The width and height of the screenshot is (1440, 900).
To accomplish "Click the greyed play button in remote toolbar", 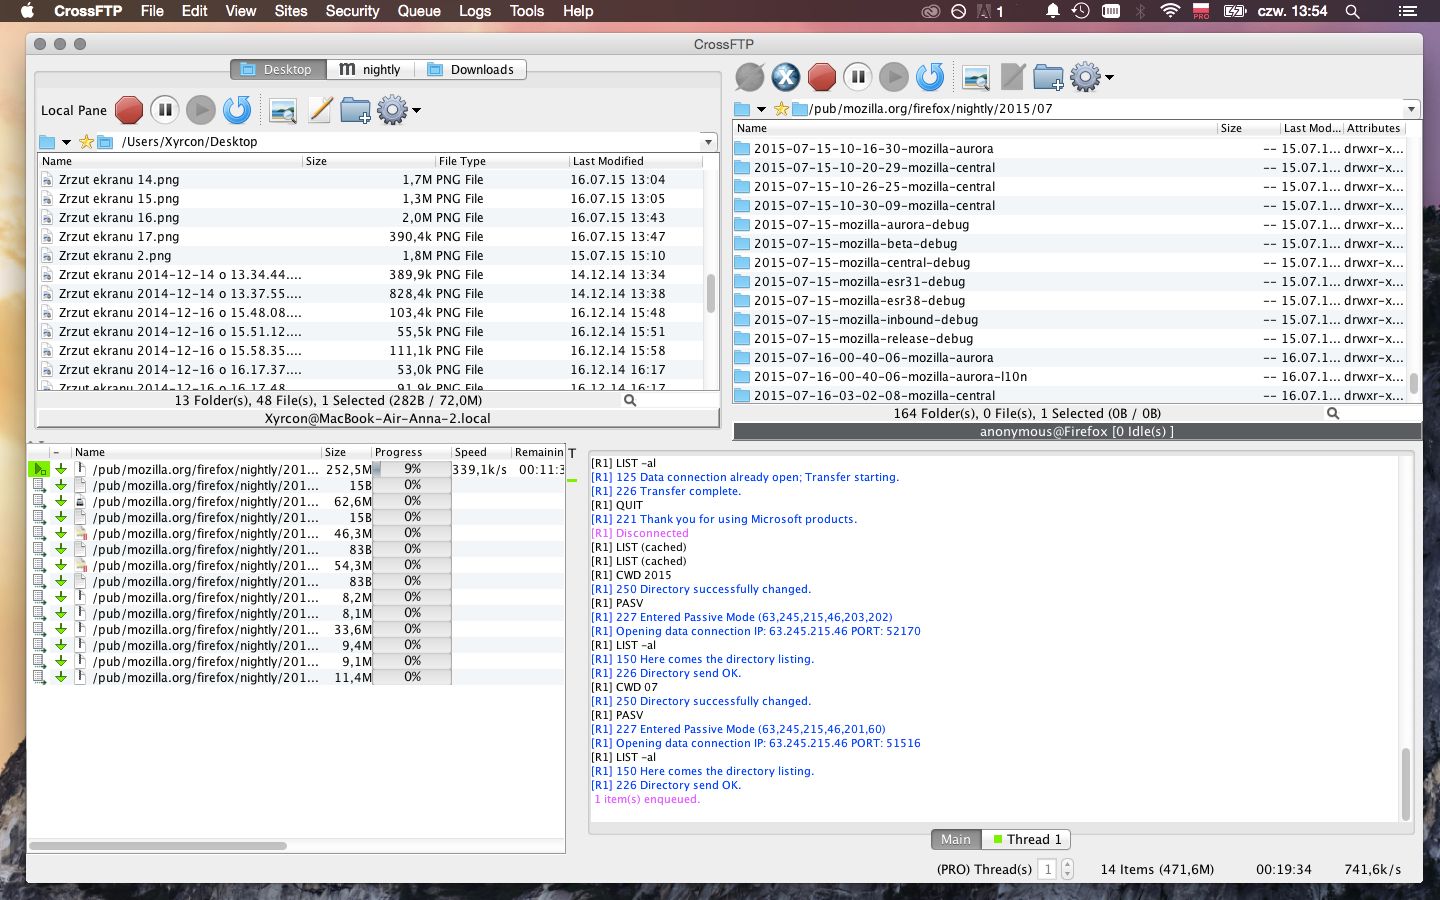I will [x=894, y=77].
